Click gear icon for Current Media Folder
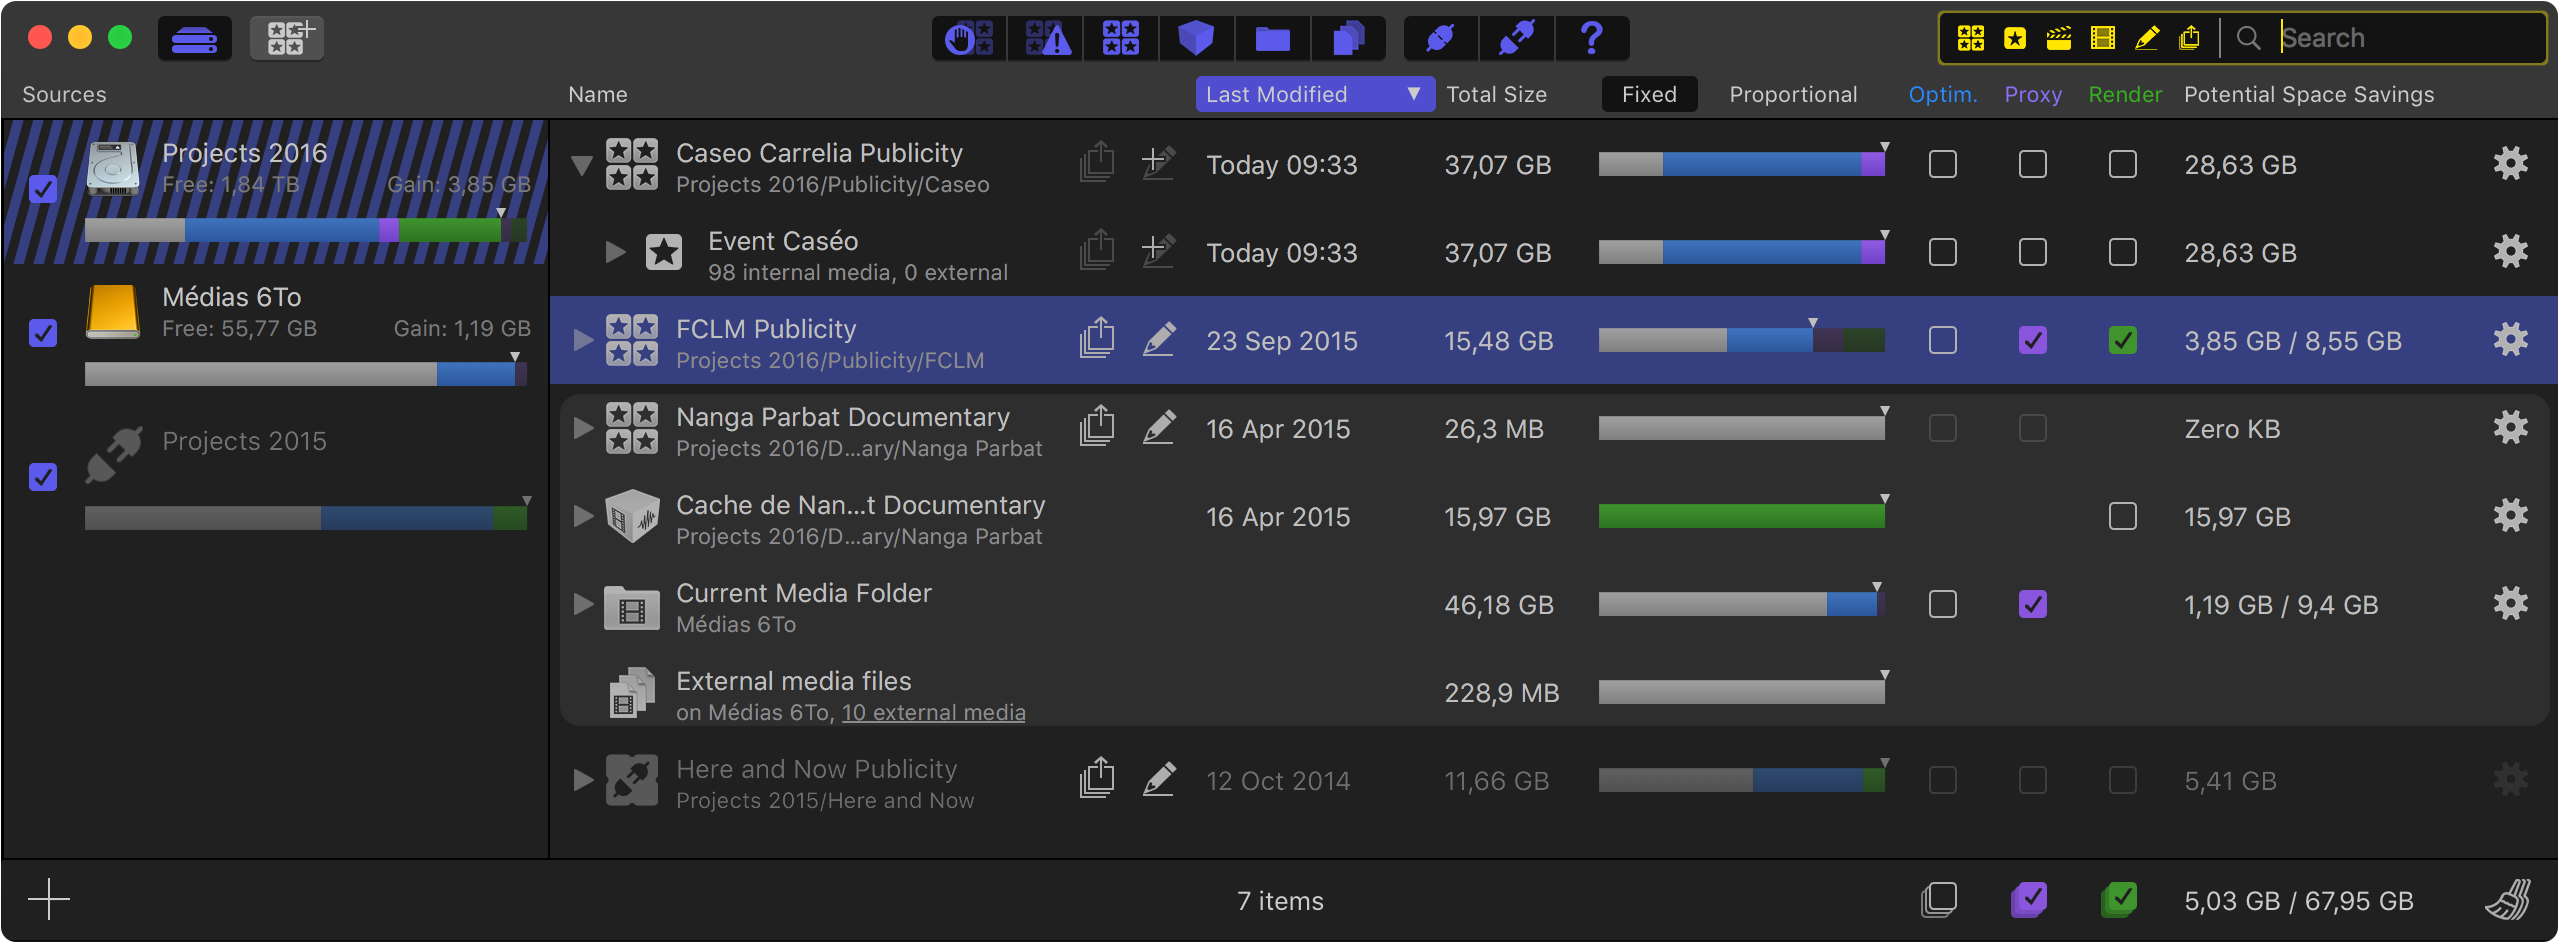2559x943 pixels. [2510, 604]
